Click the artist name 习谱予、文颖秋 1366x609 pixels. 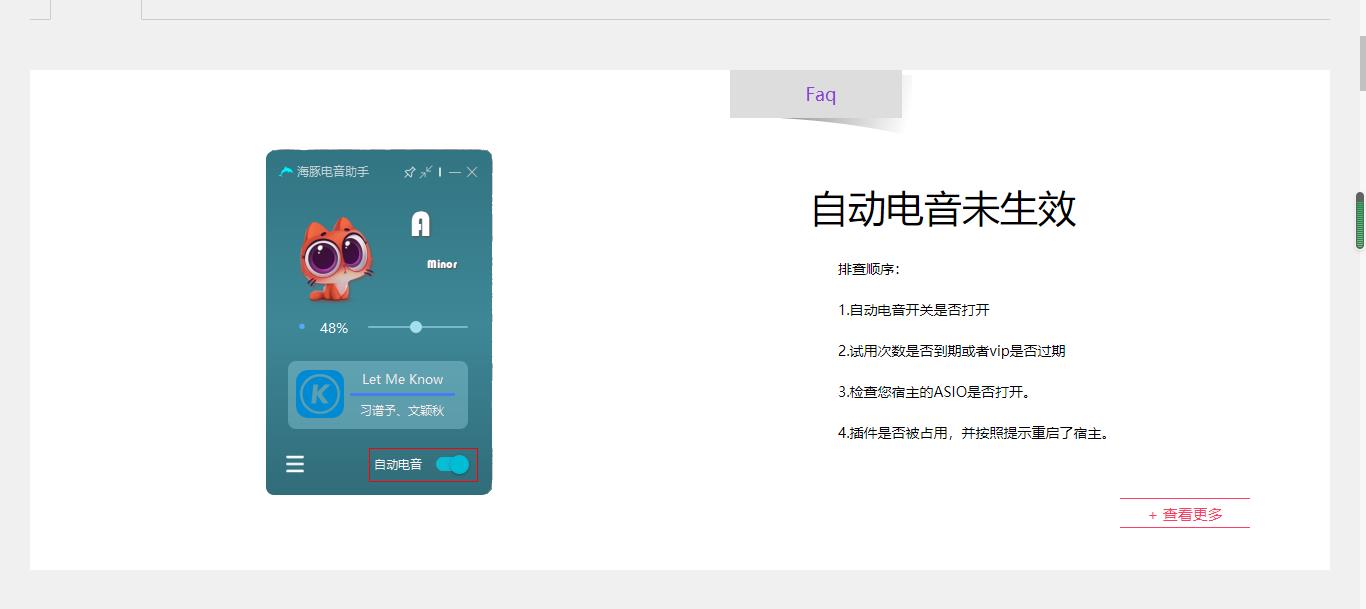[x=402, y=410]
